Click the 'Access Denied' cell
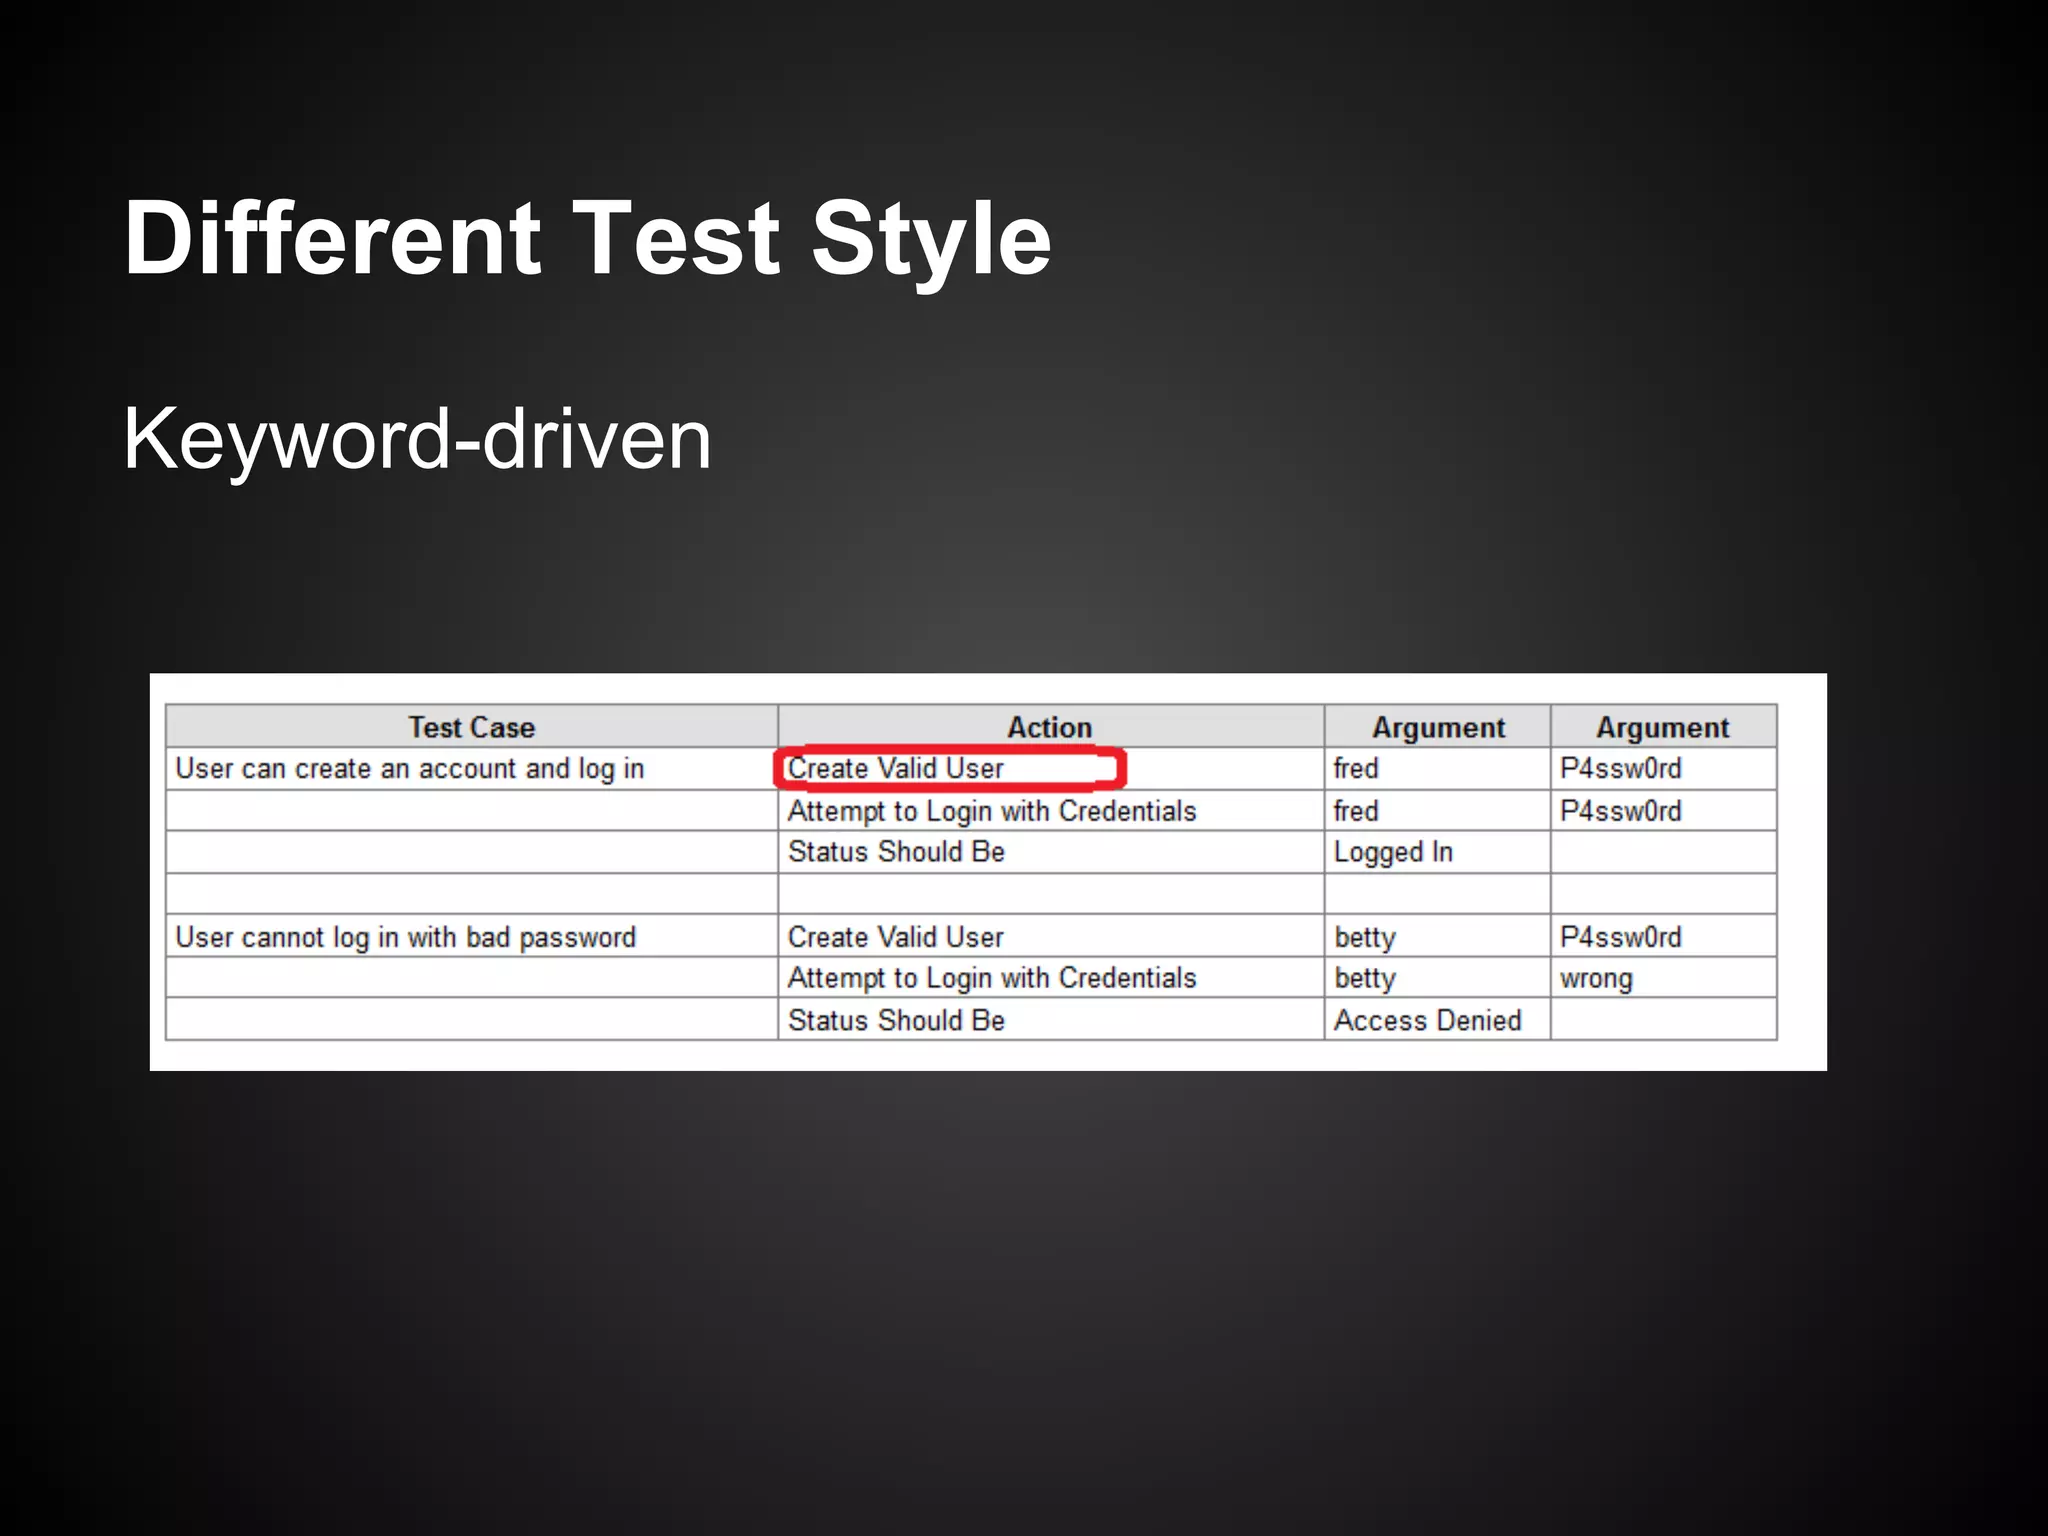 (1427, 1020)
